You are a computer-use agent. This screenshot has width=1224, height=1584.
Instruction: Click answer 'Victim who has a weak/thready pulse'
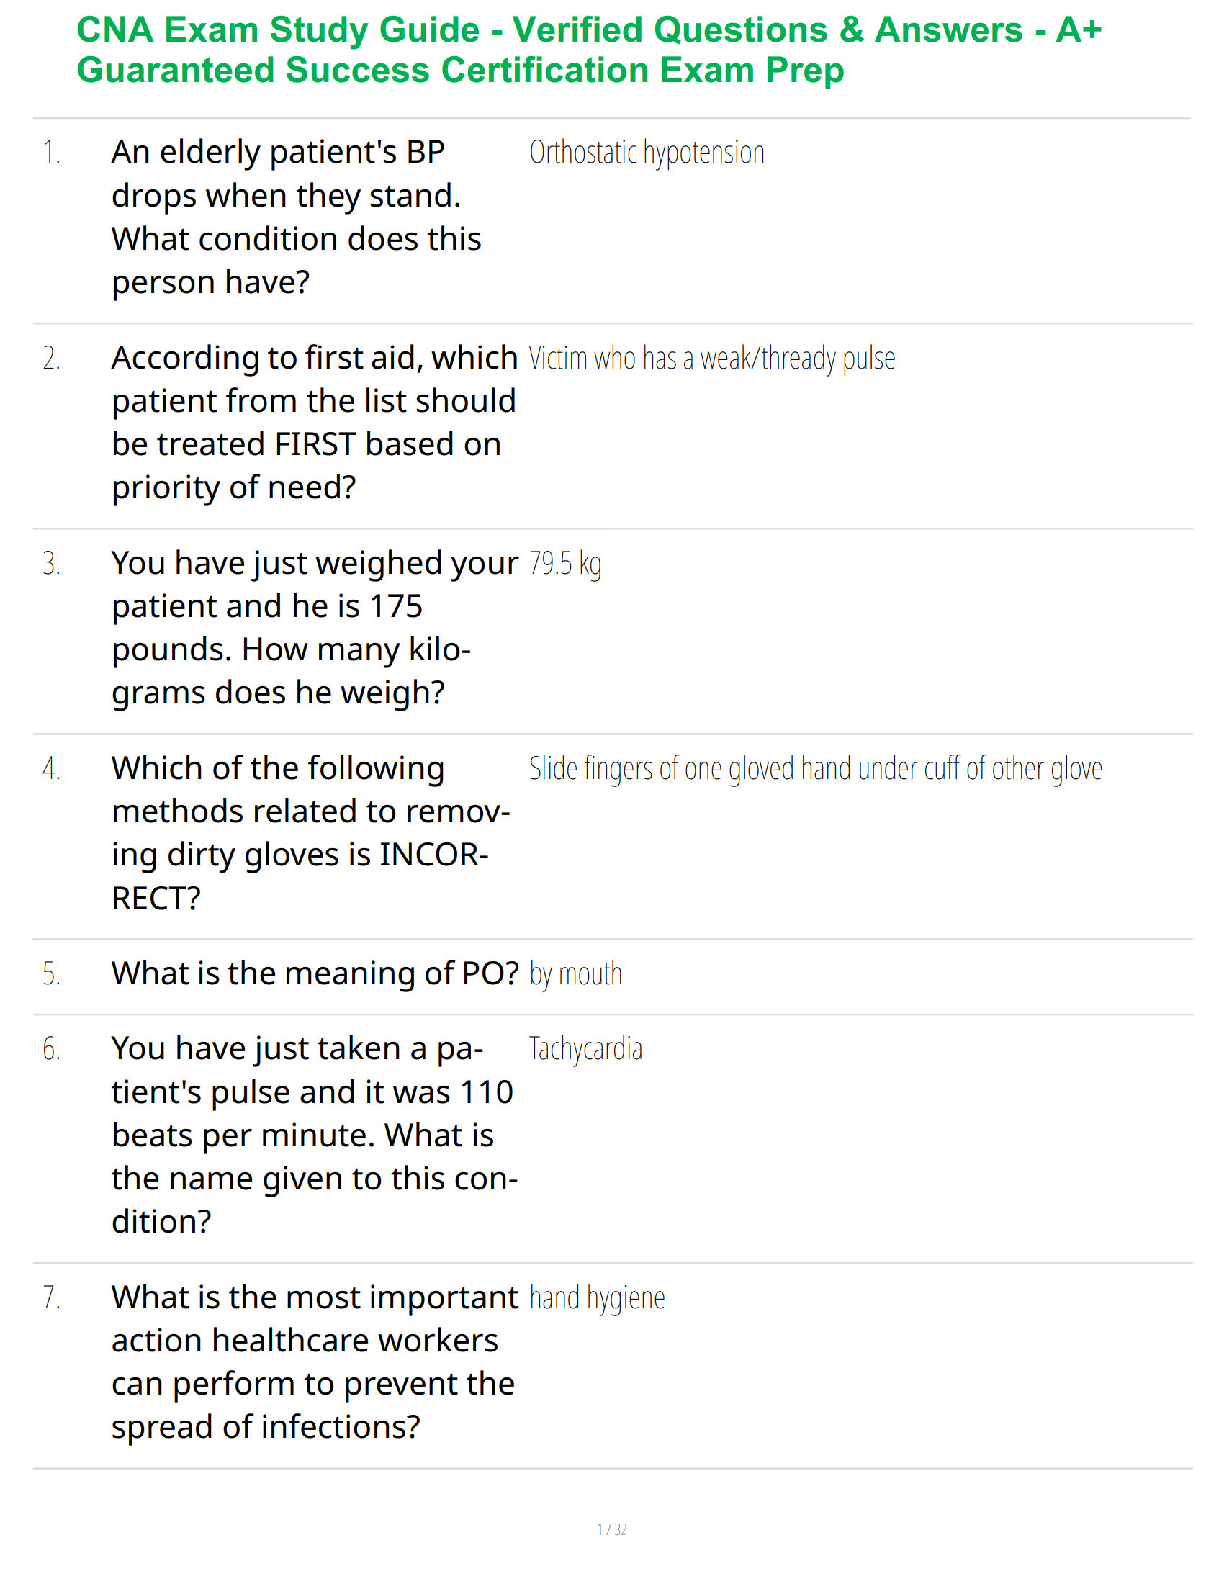(712, 358)
